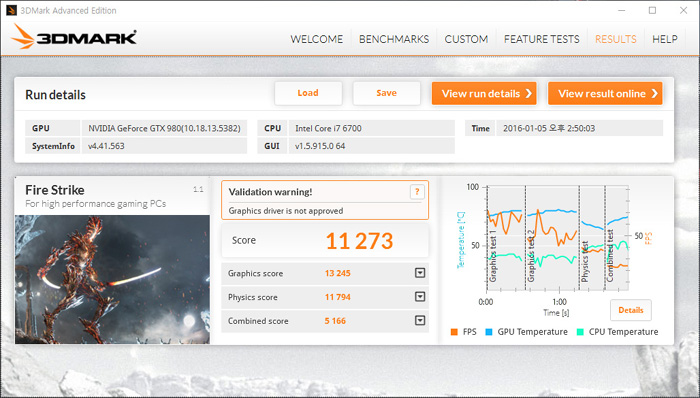Open the Benchmarks tab
This screenshot has height=398, width=700.
(394, 39)
